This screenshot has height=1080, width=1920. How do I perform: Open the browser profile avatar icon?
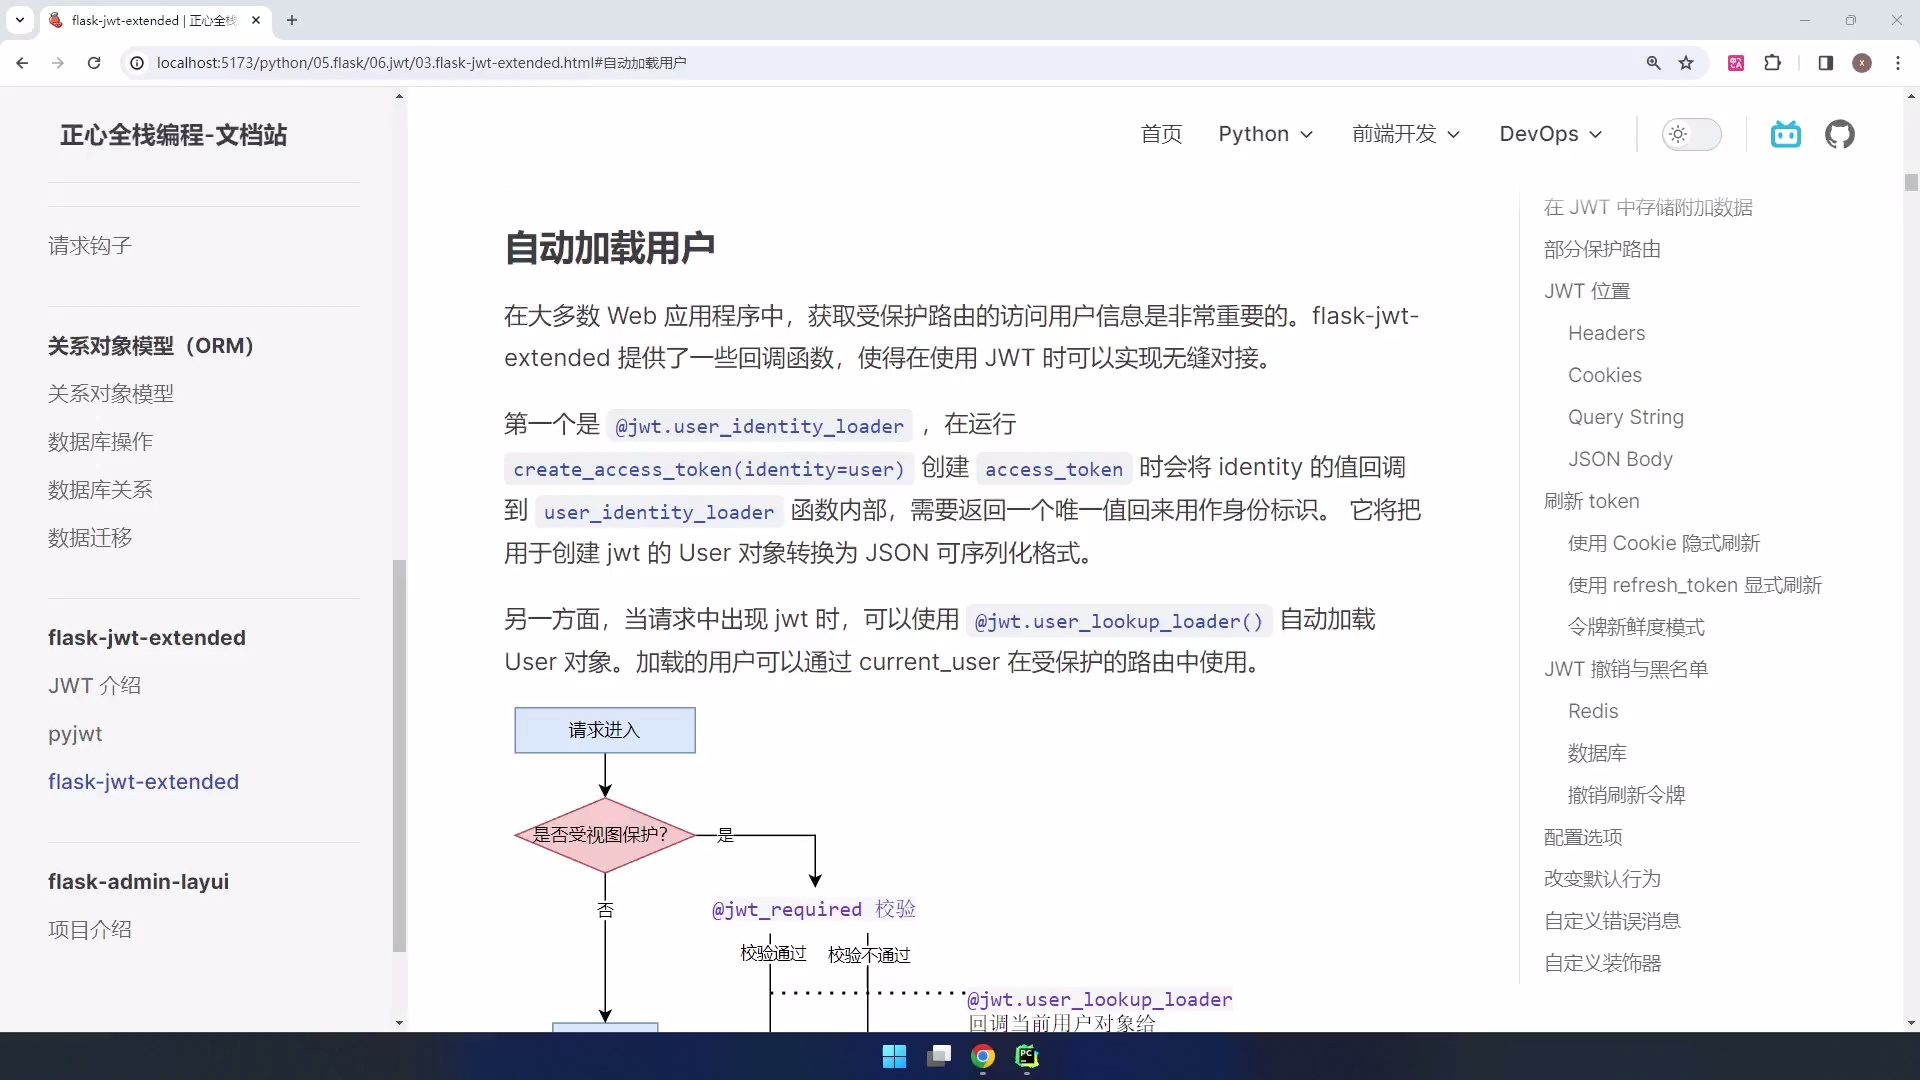(1862, 62)
